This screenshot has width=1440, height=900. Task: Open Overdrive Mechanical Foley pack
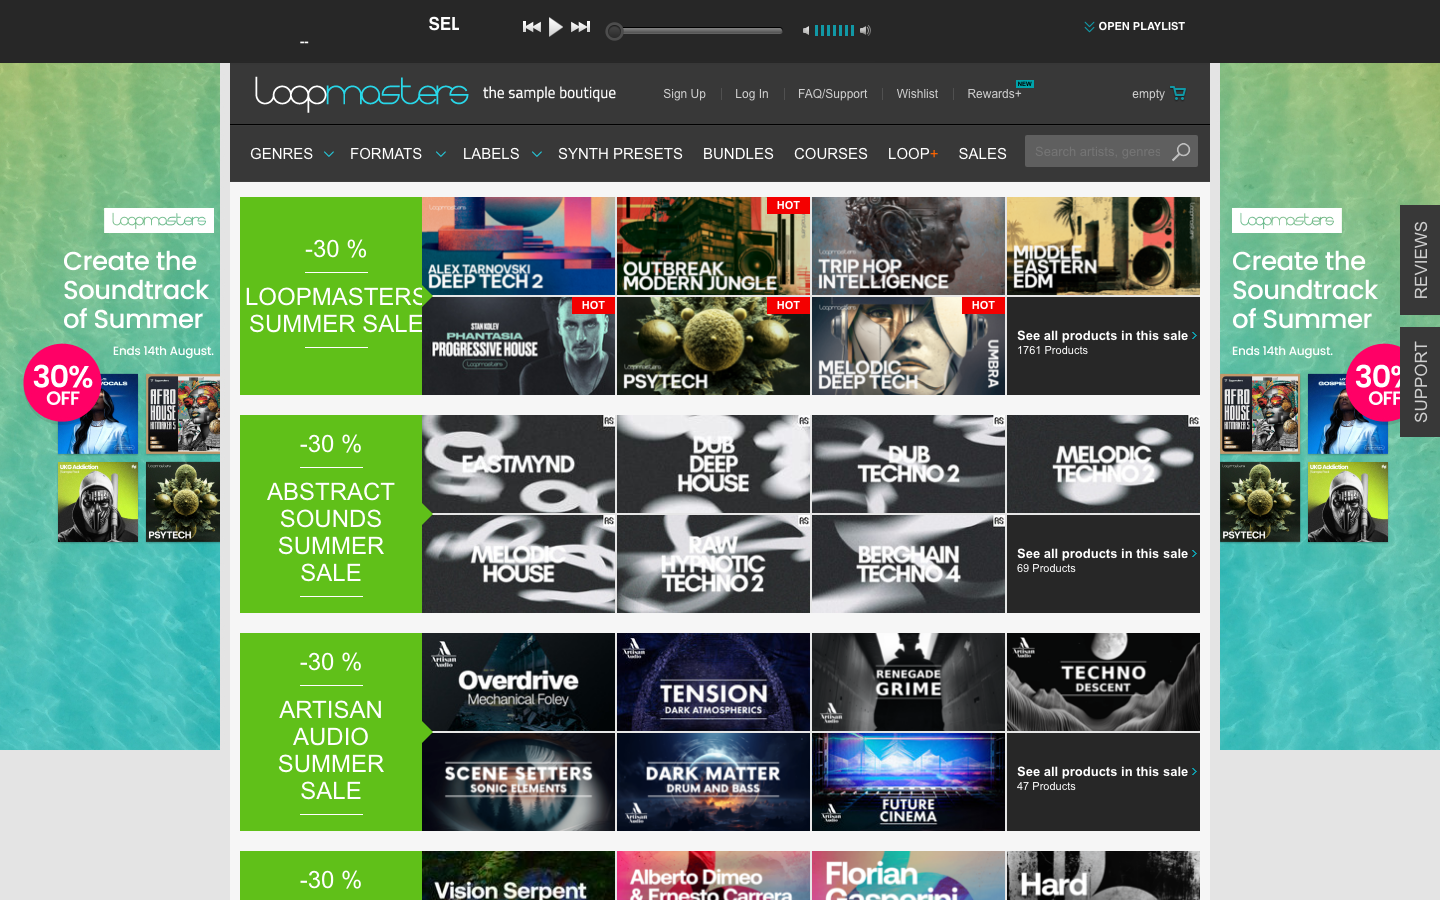pos(518,682)
